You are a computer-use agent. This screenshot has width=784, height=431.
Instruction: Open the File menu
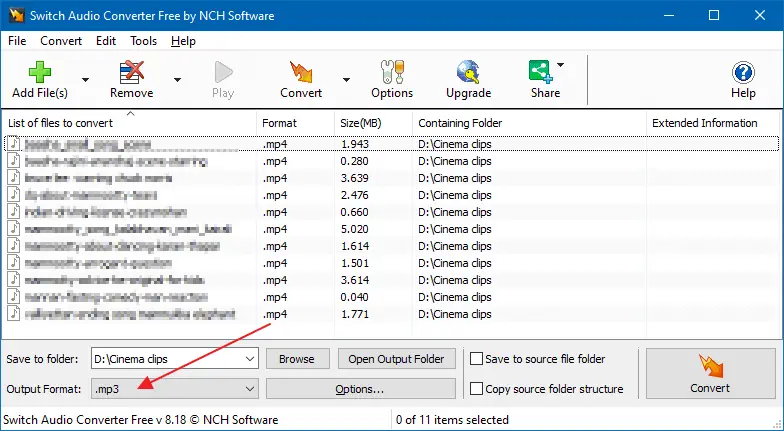click(17, 41)
